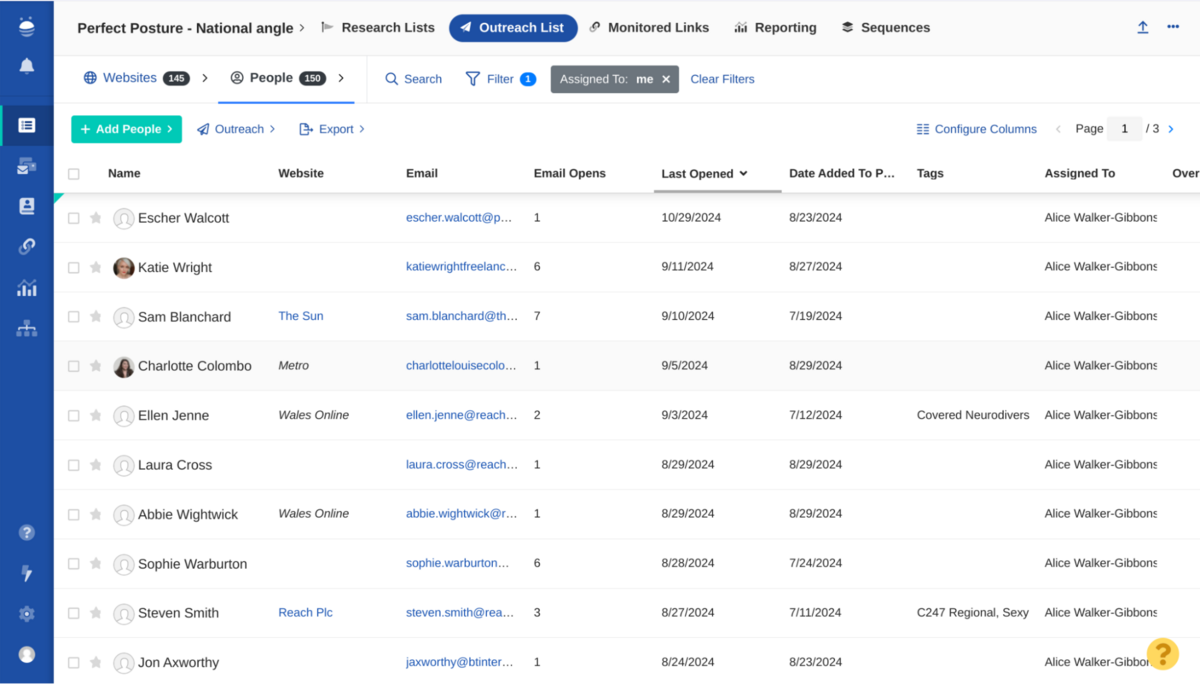Open the bar chart reporting sidebar icon
1200x684 pixels.
27,288
